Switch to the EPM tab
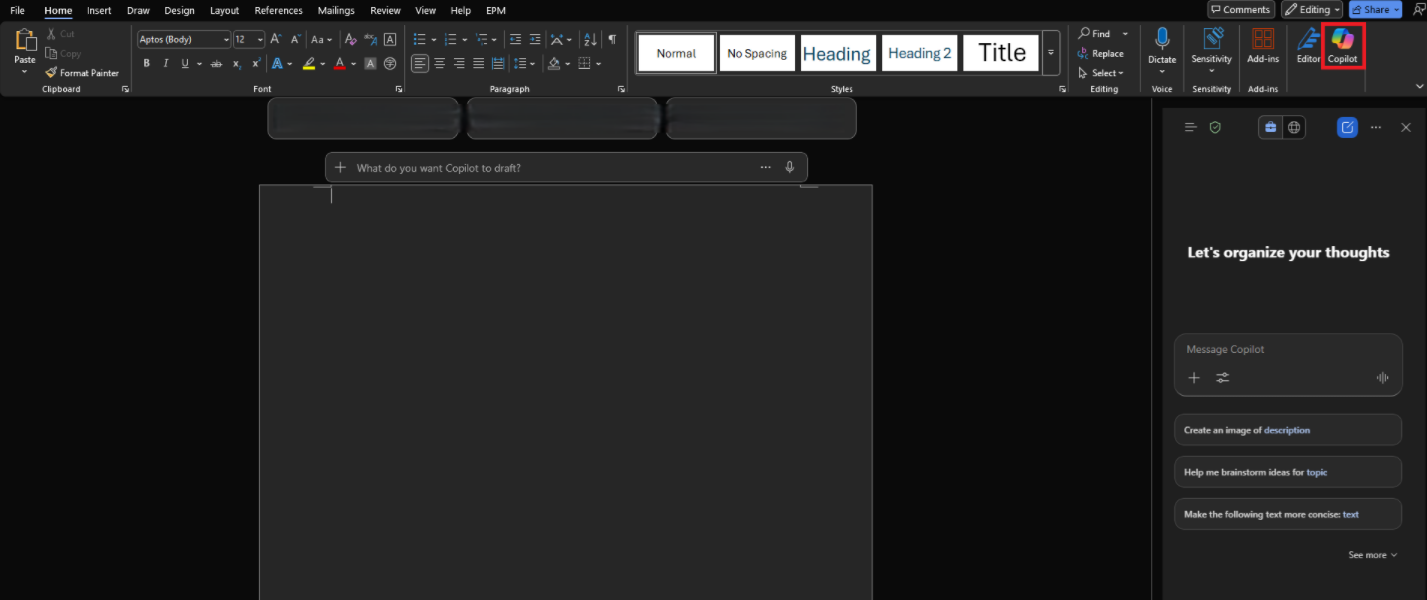 (x=495, y=10)
